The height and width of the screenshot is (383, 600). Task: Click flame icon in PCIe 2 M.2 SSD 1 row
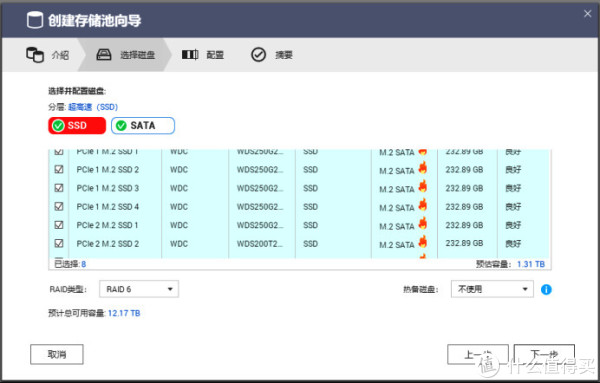tap(422, 223)
